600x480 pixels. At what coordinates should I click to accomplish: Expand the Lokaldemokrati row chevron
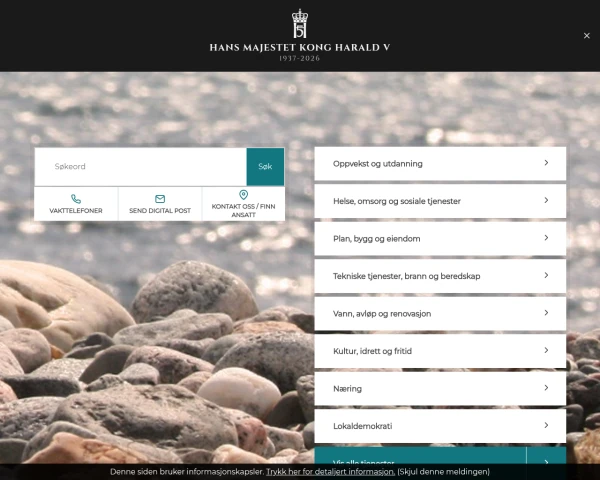(x=546, y=425)
